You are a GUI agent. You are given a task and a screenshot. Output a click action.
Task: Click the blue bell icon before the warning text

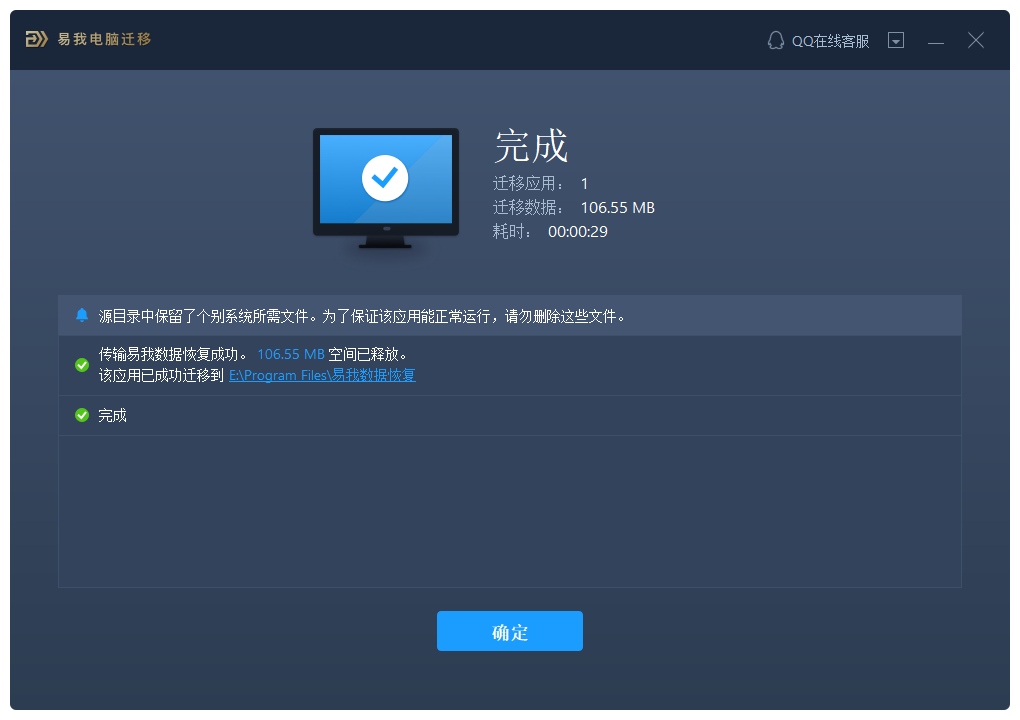point(81,315)
